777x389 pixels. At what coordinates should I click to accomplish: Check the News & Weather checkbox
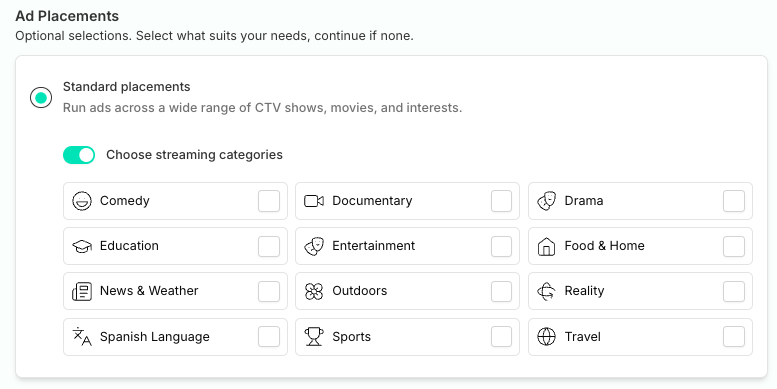click(x=269, y=291)
